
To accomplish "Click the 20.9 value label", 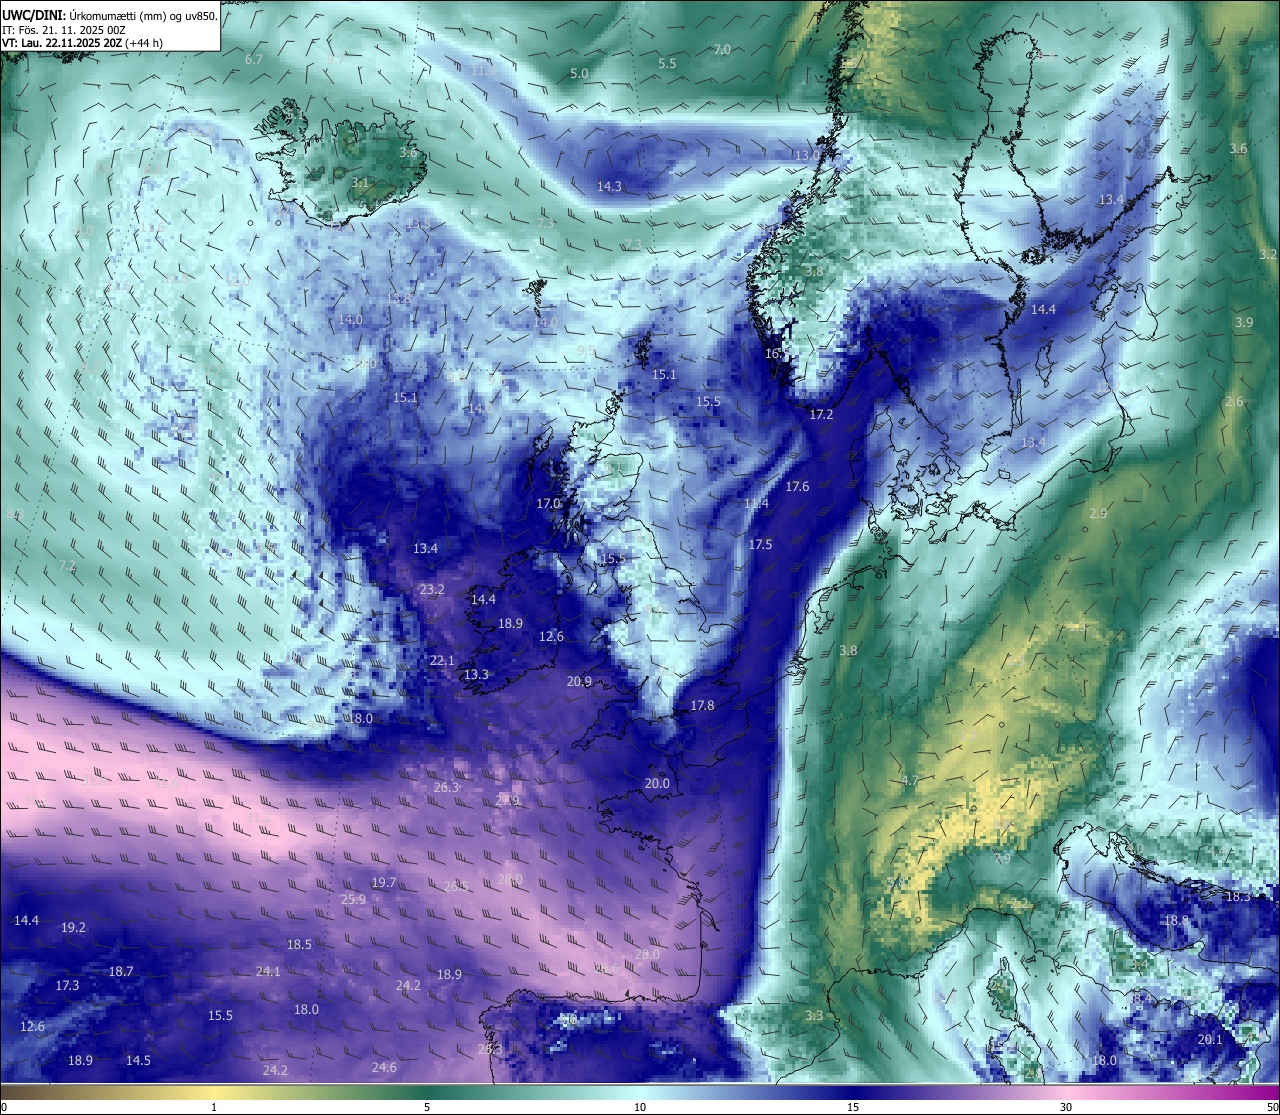I will click(579, 681).
